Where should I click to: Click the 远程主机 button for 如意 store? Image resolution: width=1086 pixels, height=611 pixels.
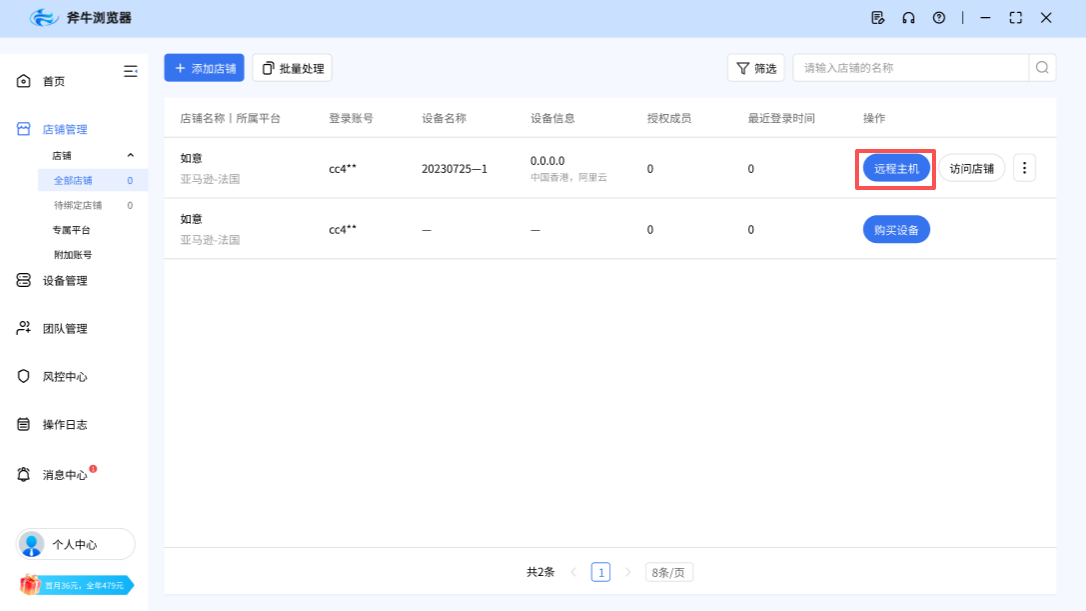click(895, 168)
